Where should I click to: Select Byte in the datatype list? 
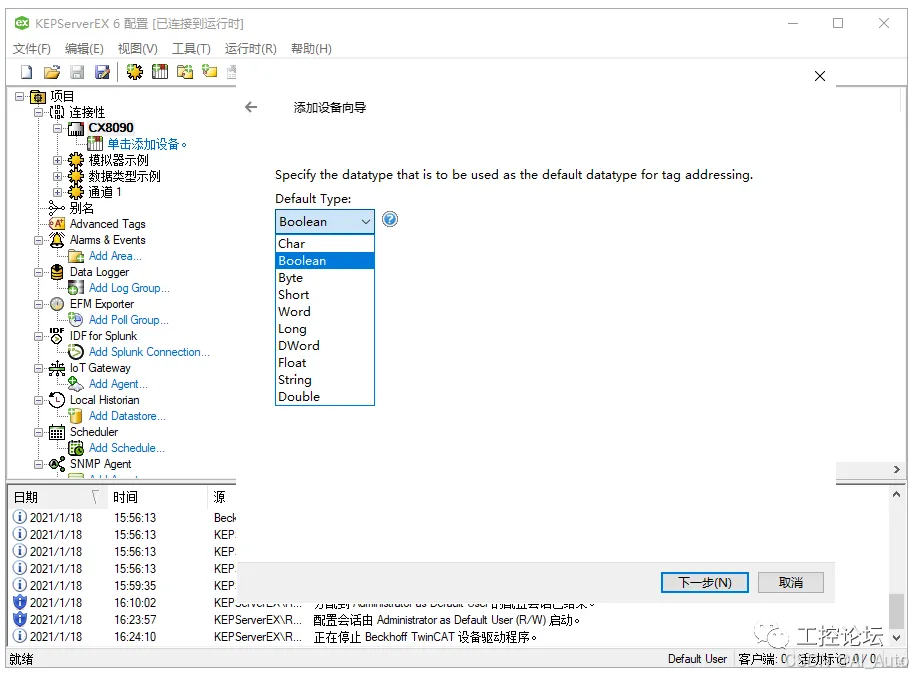(325, 278)
